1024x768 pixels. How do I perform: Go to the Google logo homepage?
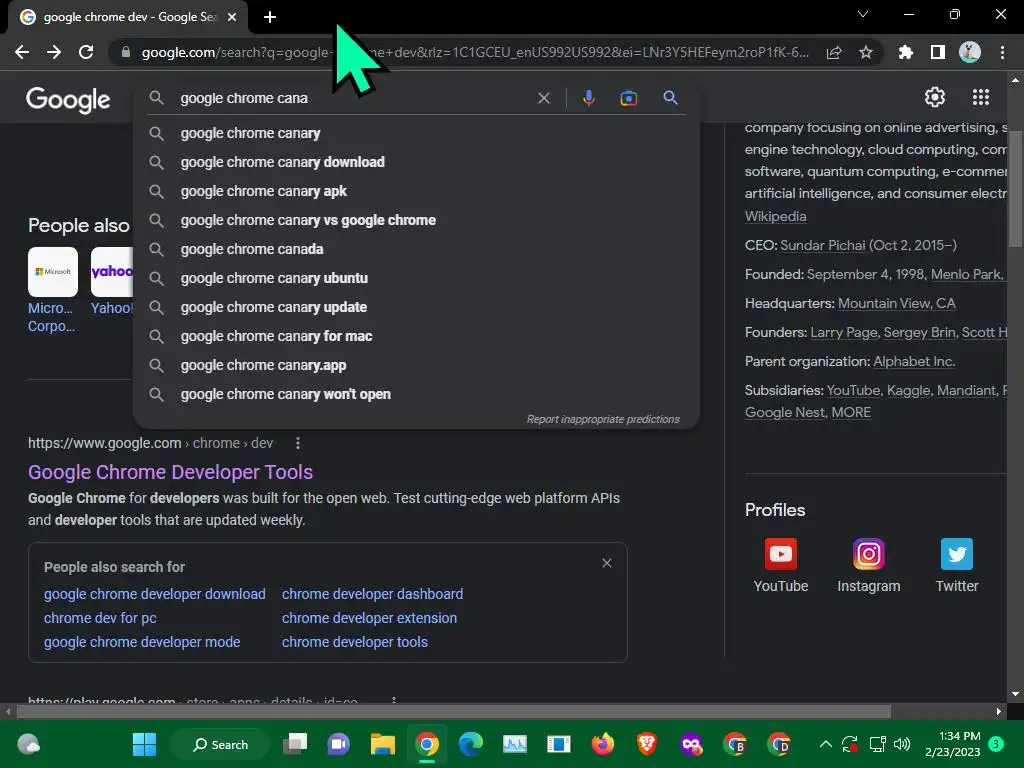(x=68, y=100)
